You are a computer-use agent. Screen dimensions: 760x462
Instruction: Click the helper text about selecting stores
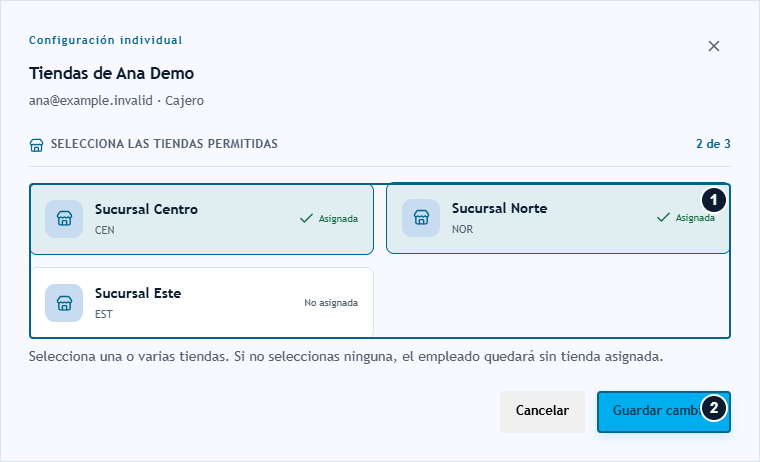[346, 357]
